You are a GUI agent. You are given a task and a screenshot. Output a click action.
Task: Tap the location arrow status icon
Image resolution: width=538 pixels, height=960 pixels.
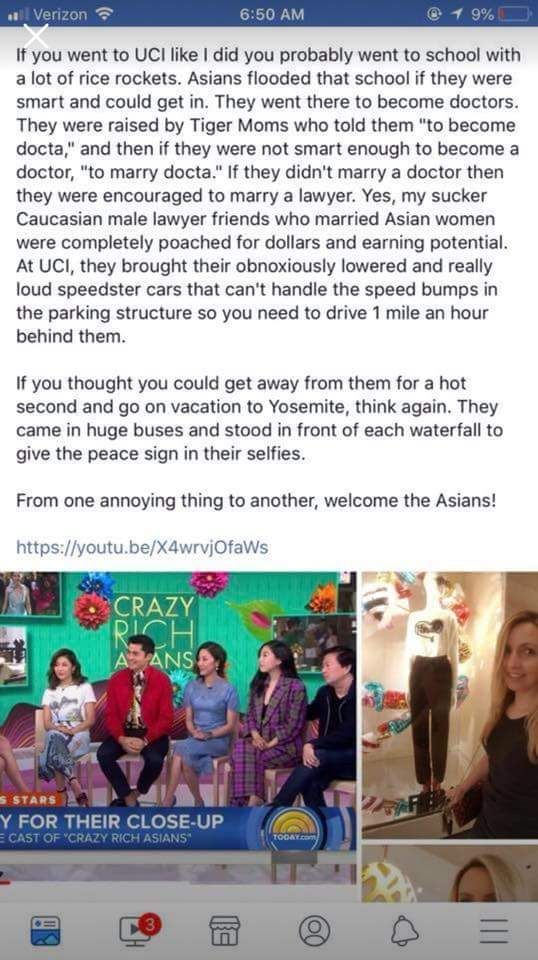(x=457, y=13)
